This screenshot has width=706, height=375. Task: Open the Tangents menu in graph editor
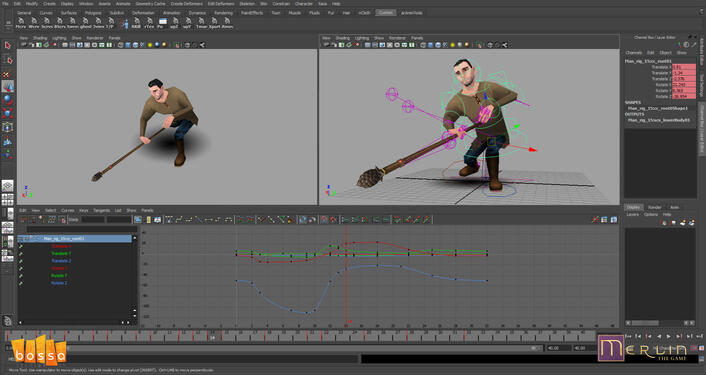pos(101,210)
